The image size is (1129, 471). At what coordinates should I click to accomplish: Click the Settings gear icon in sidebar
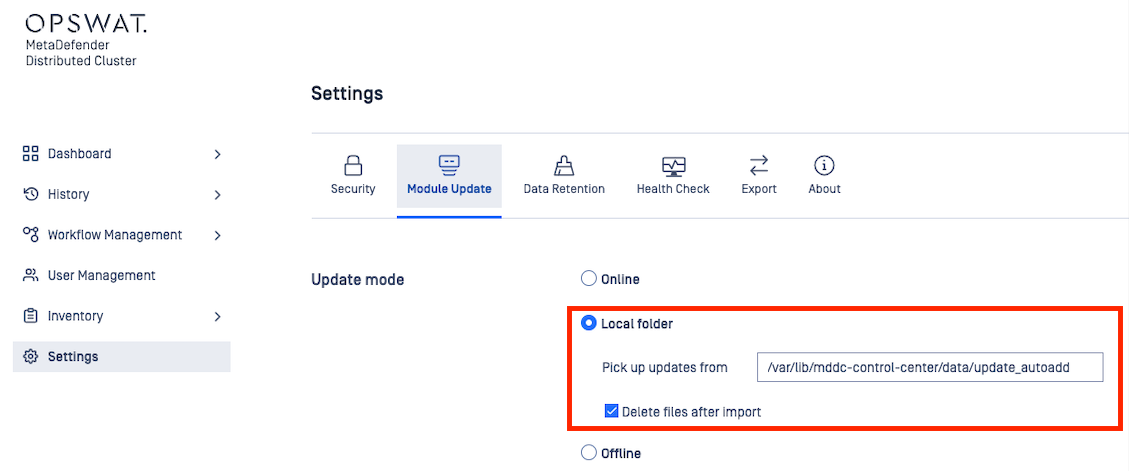[x=30, y=357]
